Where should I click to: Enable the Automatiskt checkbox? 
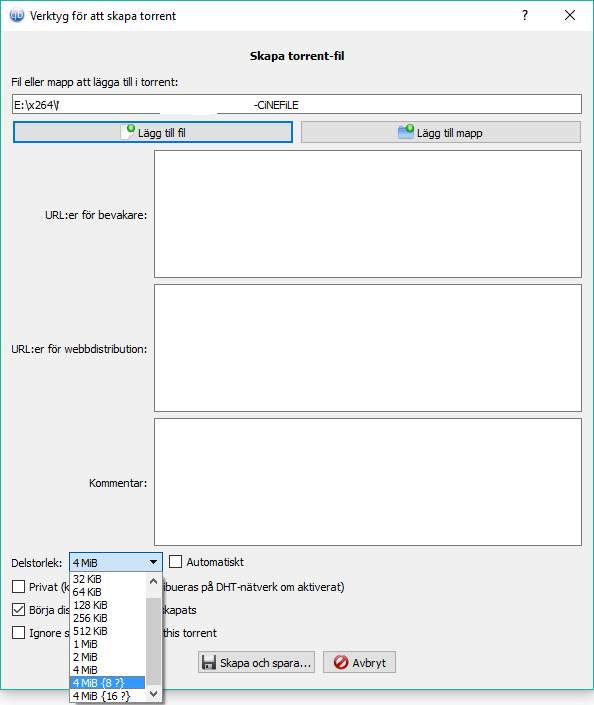[175, 562]
